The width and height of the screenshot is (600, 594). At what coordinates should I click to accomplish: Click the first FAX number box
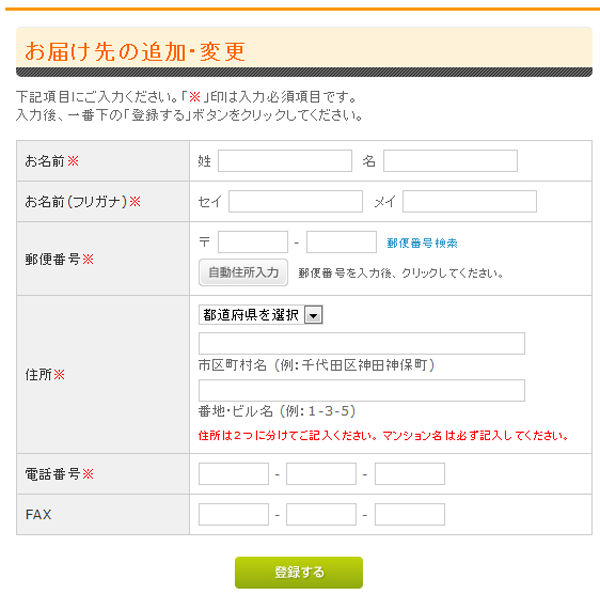tap(234, 514)
